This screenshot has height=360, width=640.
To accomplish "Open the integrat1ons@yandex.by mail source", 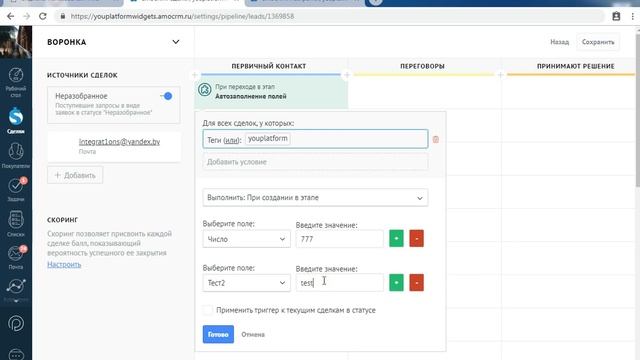I will [x=119, y=142].
